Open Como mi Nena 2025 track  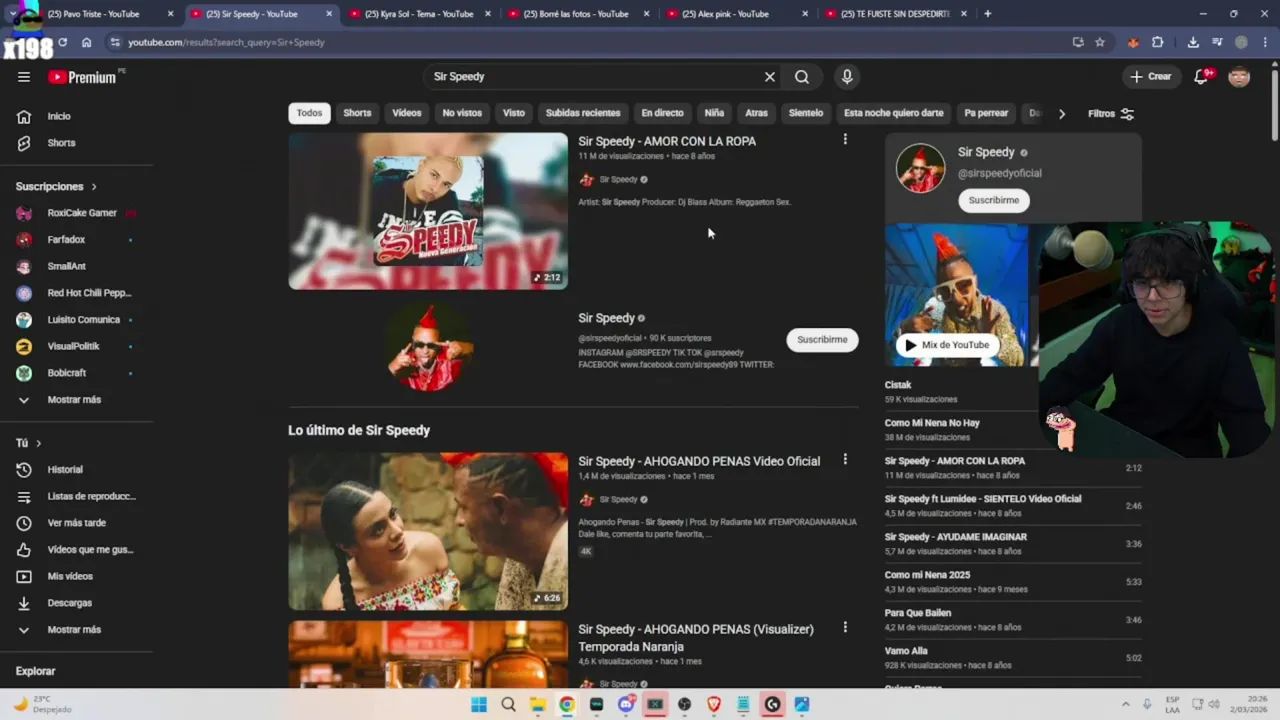coord(927,575)
